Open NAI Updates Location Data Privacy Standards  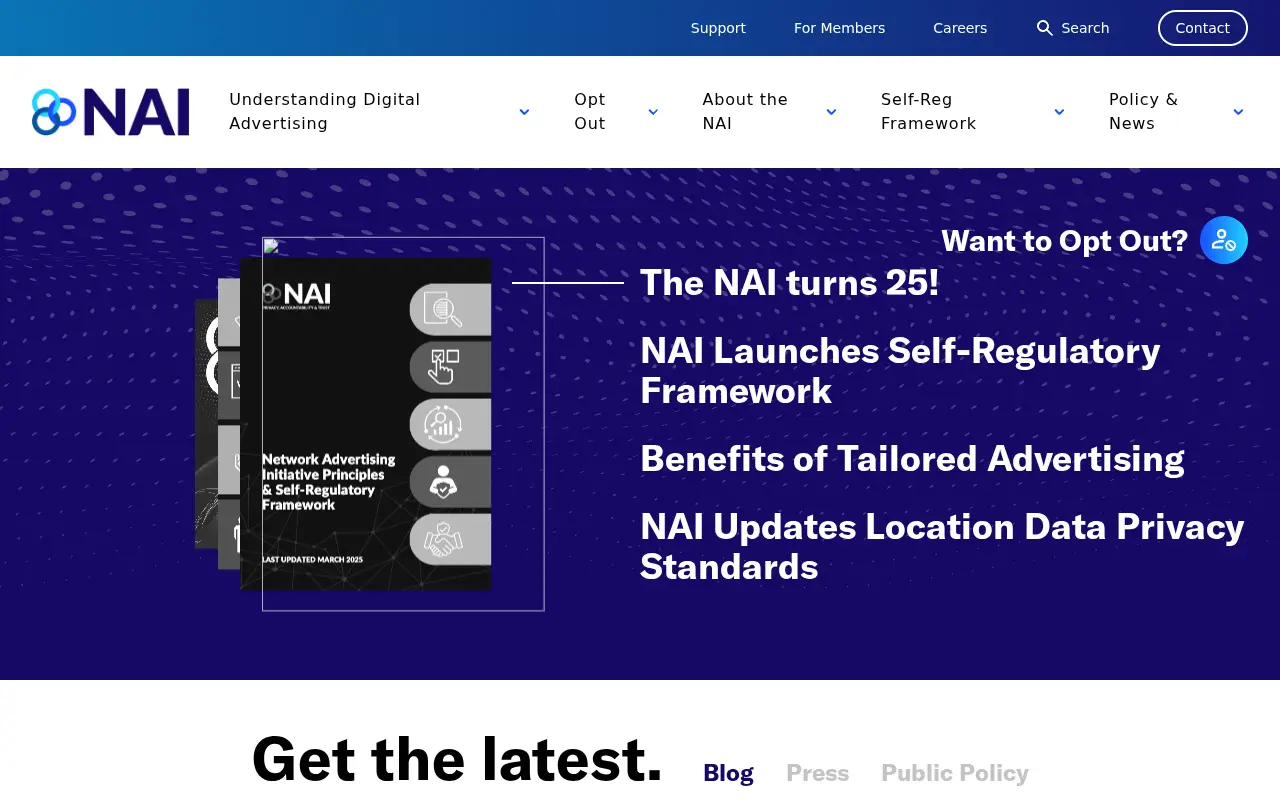tap(942, 546)
